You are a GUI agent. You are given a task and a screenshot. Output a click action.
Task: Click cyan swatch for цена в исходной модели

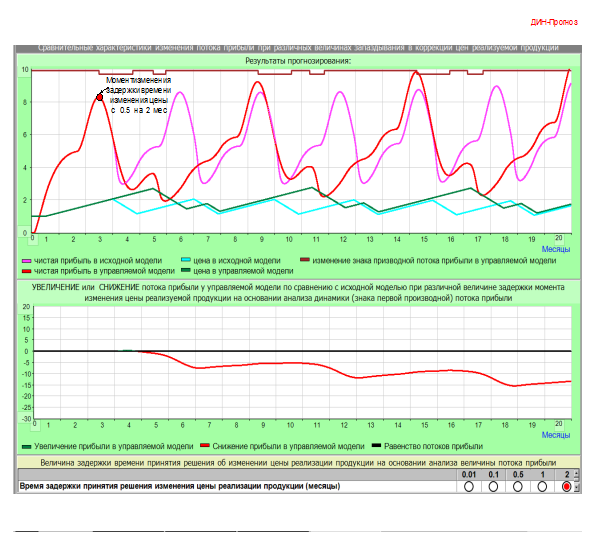pos(185,259)
